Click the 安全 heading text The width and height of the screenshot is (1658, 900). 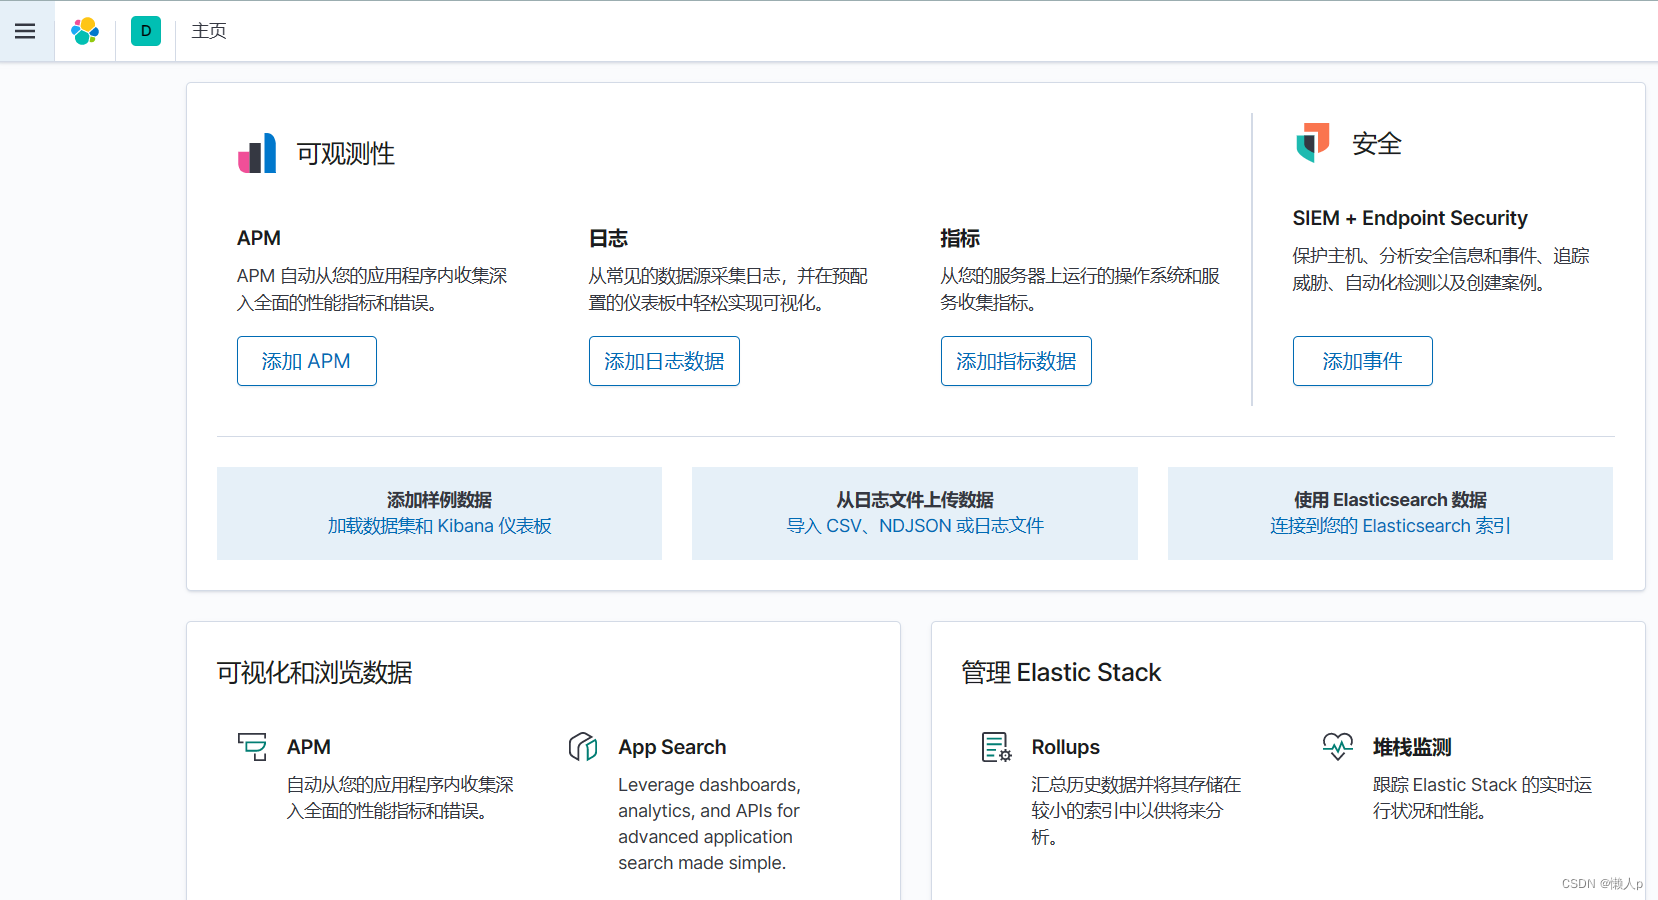[1377, 144]
